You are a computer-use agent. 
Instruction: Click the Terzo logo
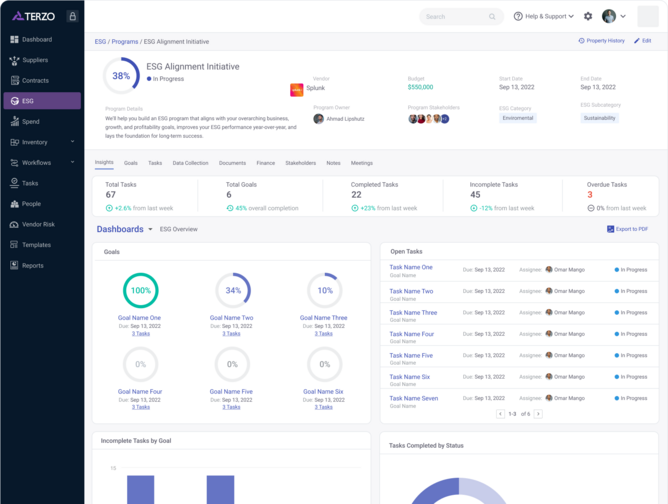coord(34,16)
